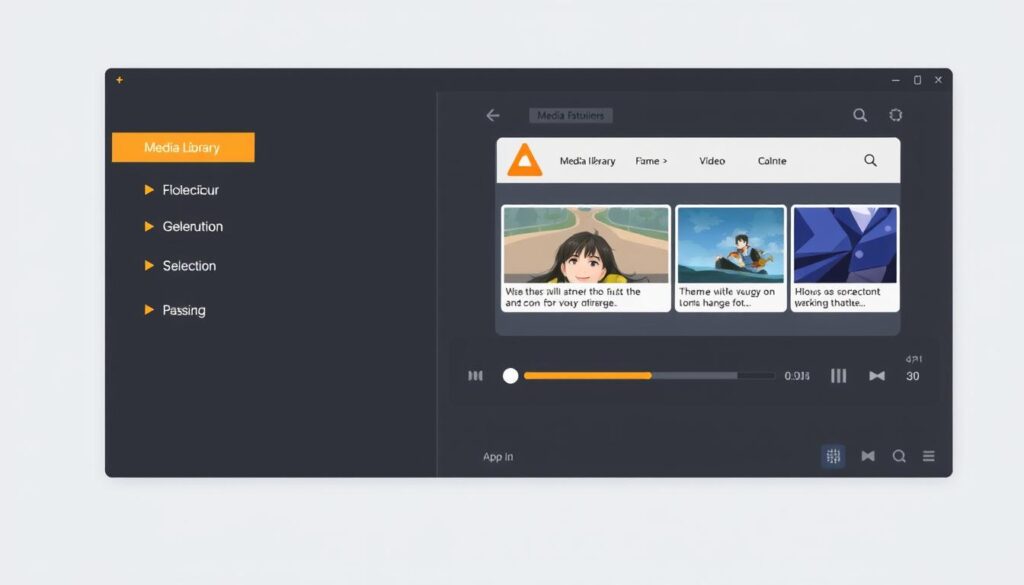Toggle the highlighted equalizer grid icon
Image resolution: width=1024 pixels, height=585 pixels.
(x=833, y=456)
